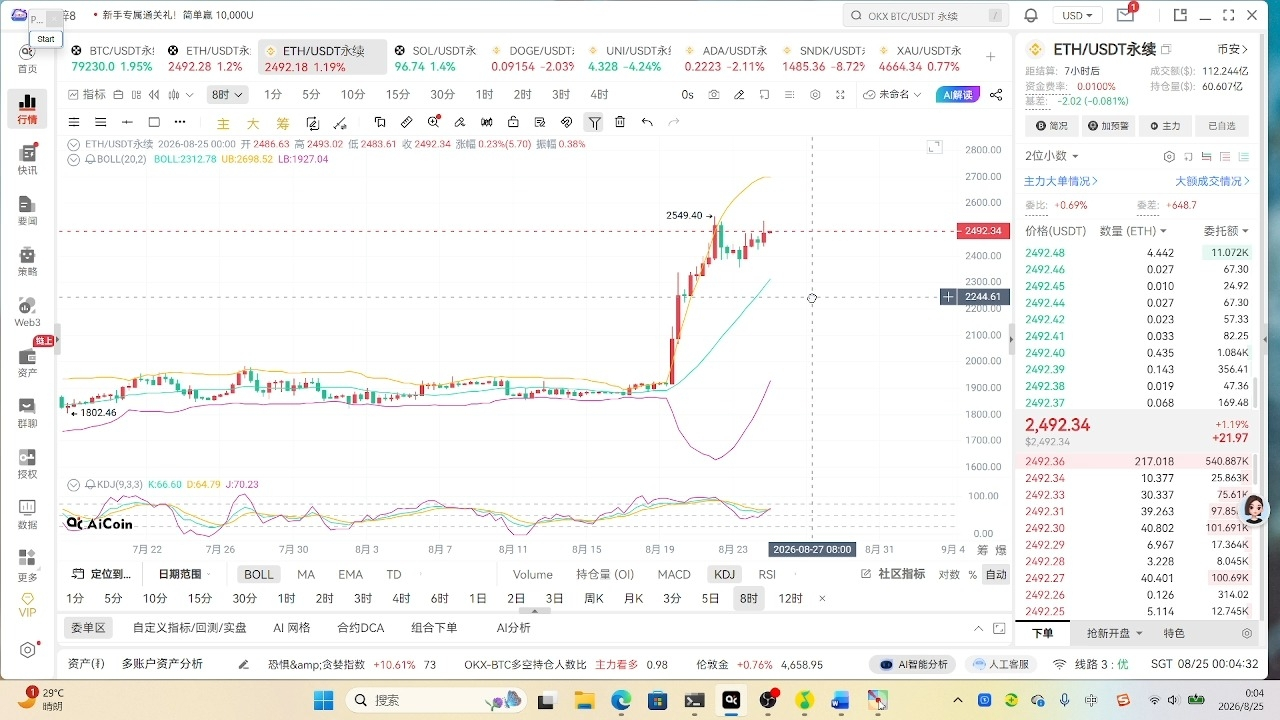Expand the chart style dropdown arrow
The image size is (1280, 720).
(x=189, y=94)
